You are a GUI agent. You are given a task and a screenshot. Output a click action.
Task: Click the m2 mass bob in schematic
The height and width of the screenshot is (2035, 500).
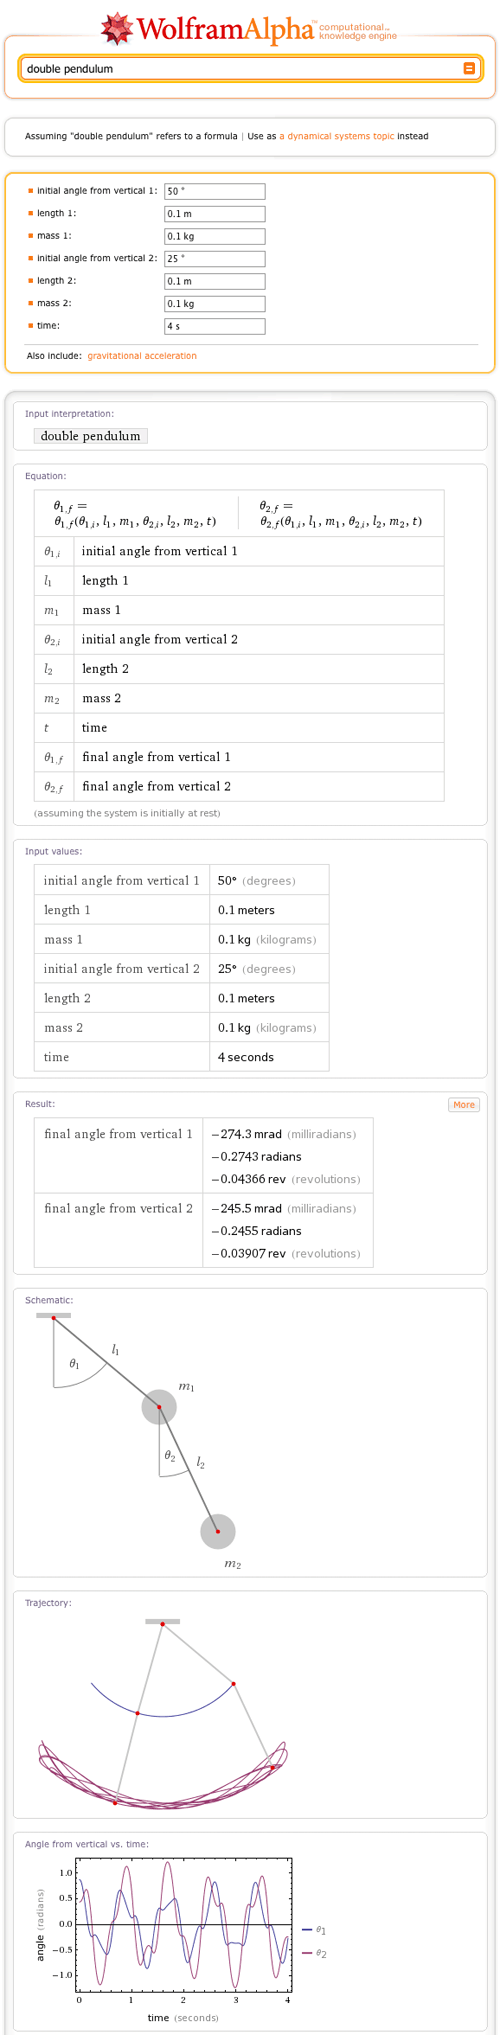(x=218, y=1531)
